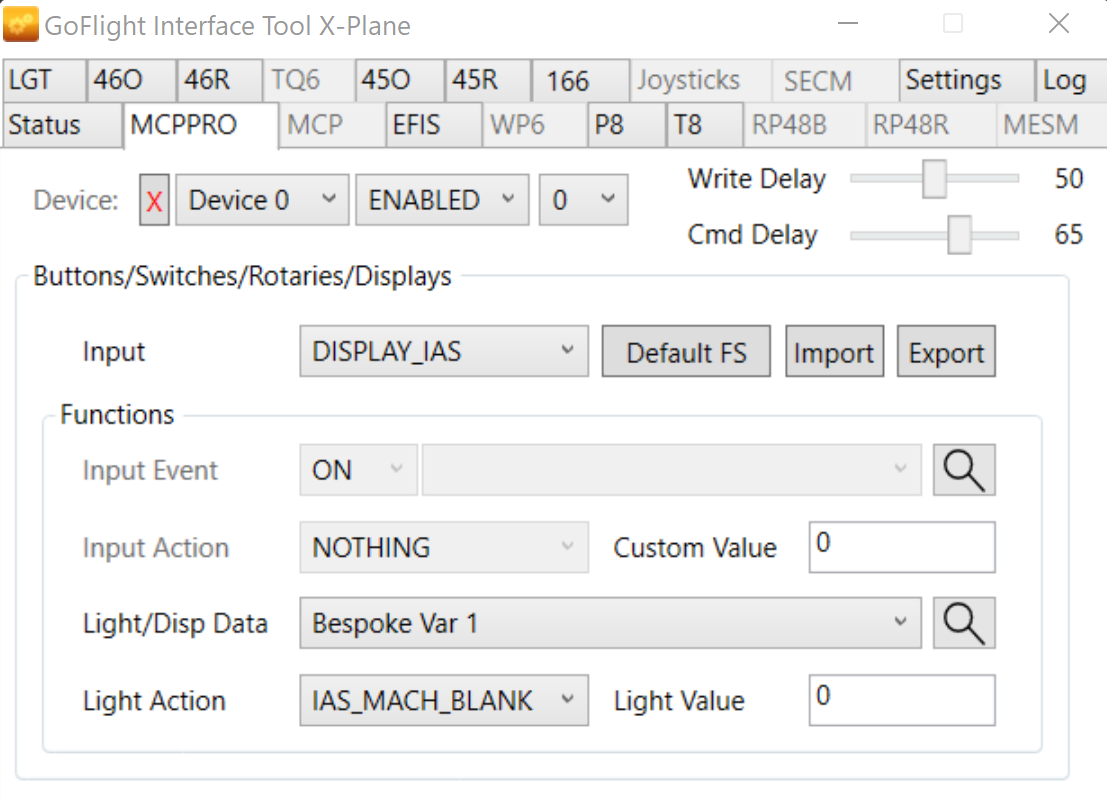
Task: Click the GoFlight app icon in title bar
Action: [x=20, y=25]
